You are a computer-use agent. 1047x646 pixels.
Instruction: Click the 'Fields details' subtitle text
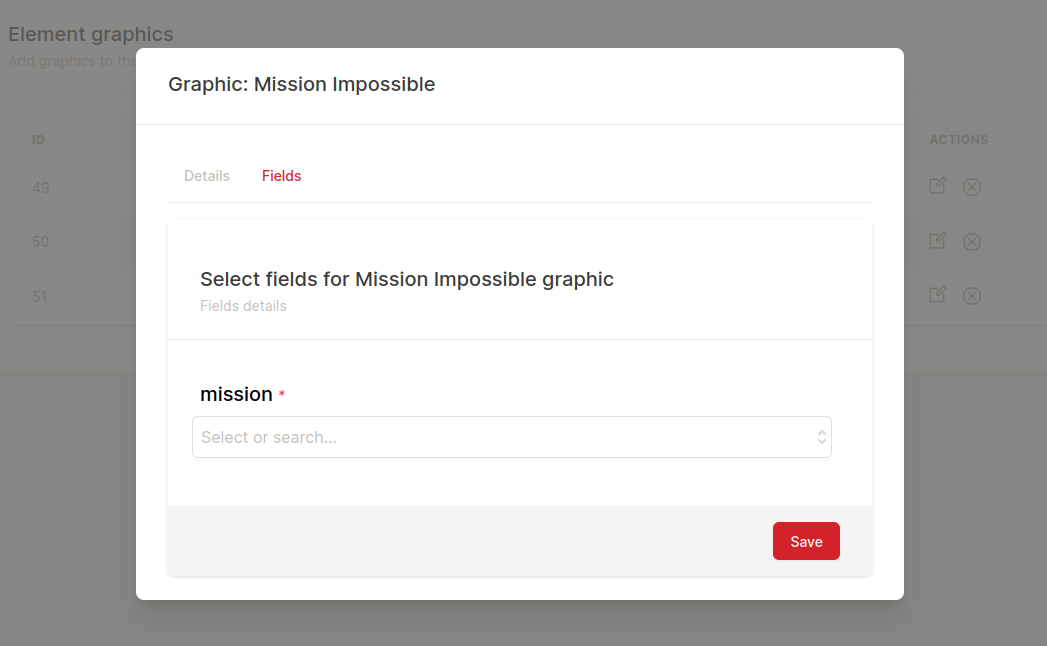[243, 306]
